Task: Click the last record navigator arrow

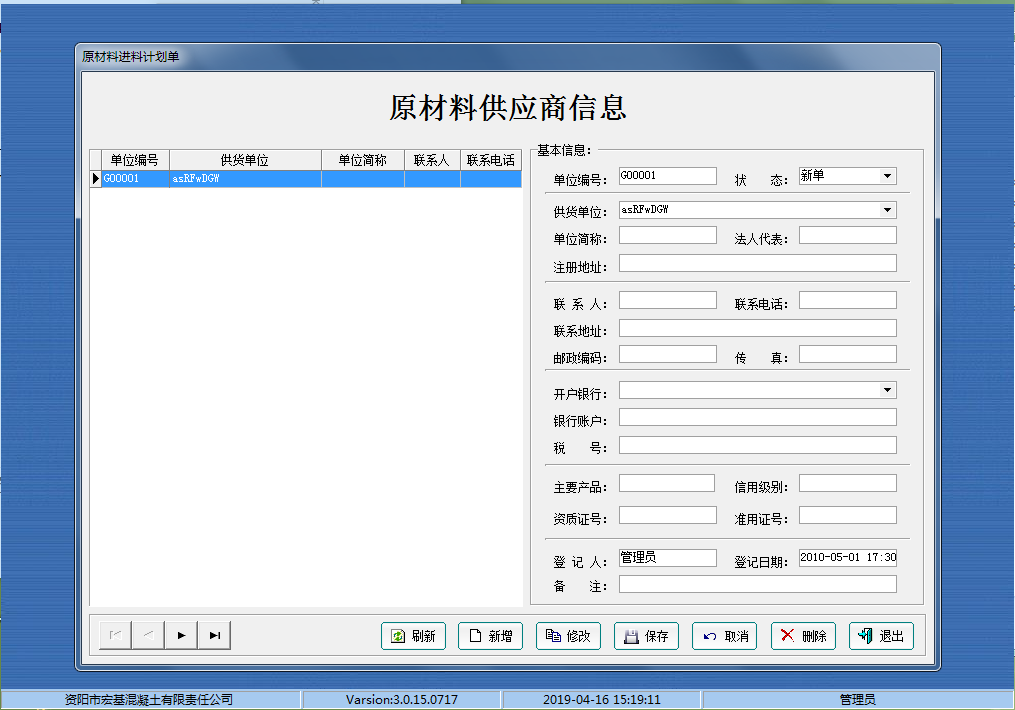Action: (214, 634)
